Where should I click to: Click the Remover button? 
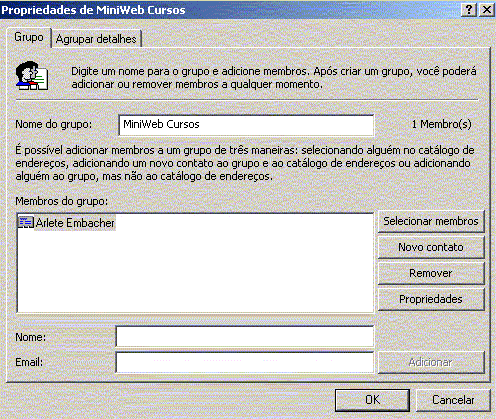point(431,273)
